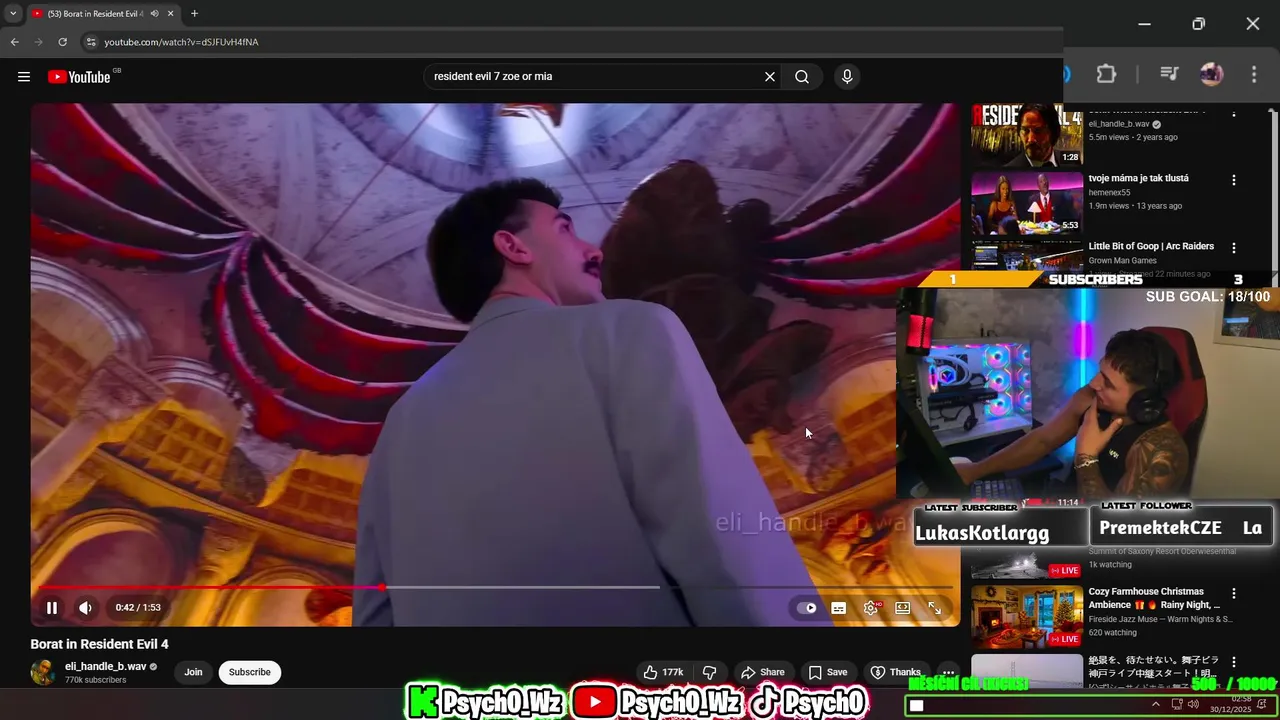The height and width of the screenshot is (720, 1280).
Task: Join eli_handle_b.wav channel membership
Action: tap(193, 672)
